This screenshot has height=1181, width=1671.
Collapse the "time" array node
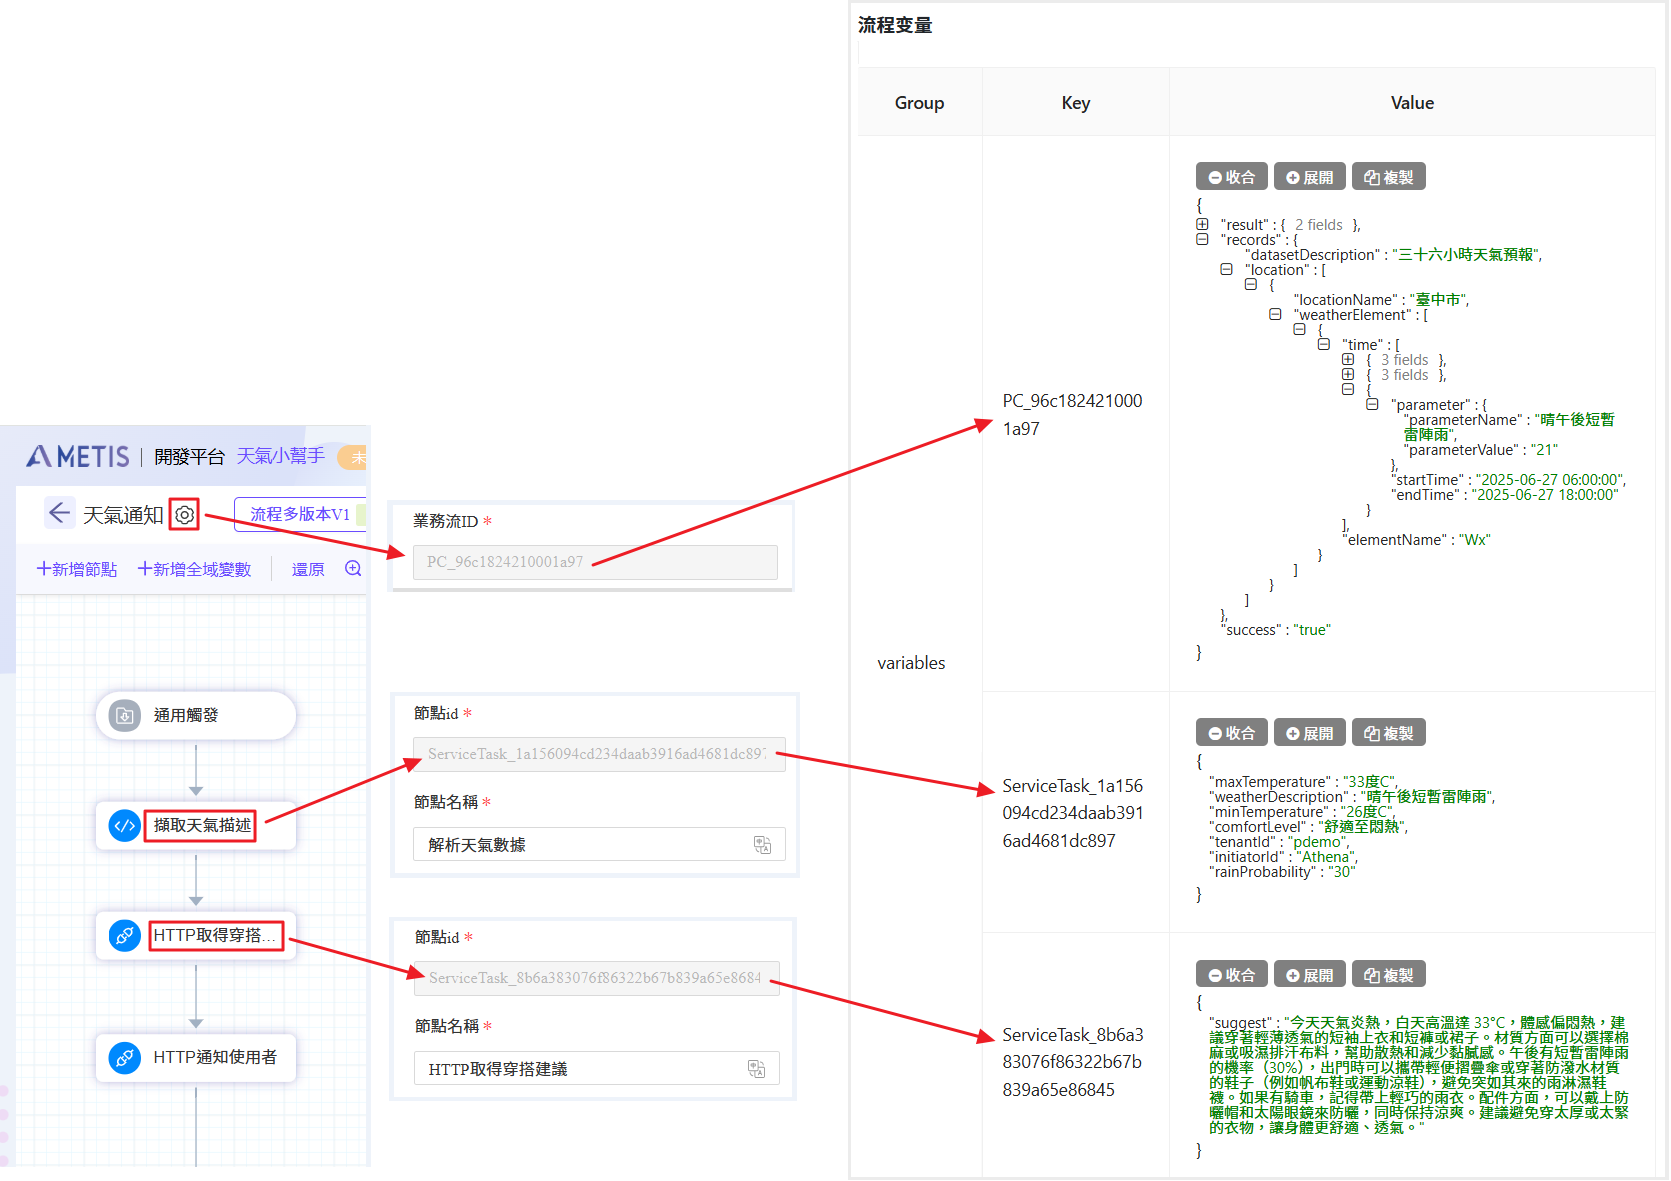tap(1324, 344)
